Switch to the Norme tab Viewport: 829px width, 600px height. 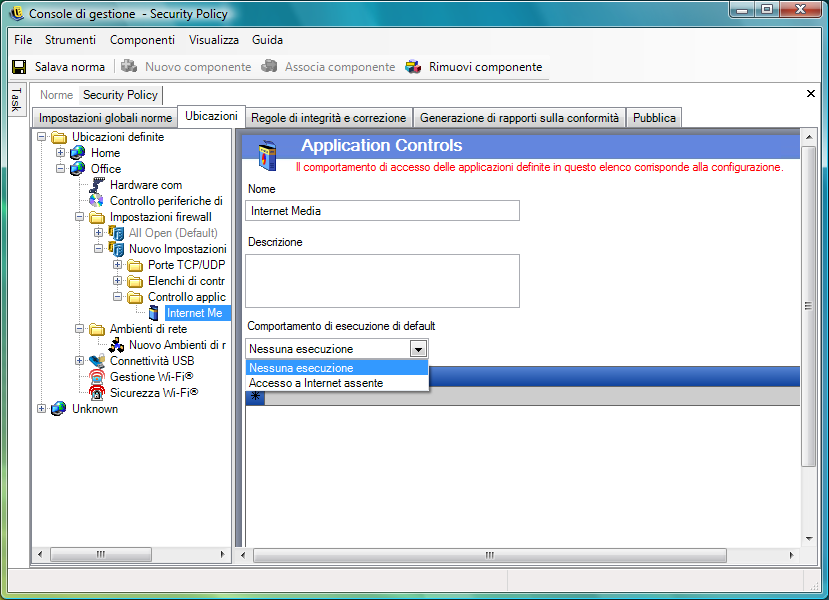pyautogui.click(x=56, y=95)
